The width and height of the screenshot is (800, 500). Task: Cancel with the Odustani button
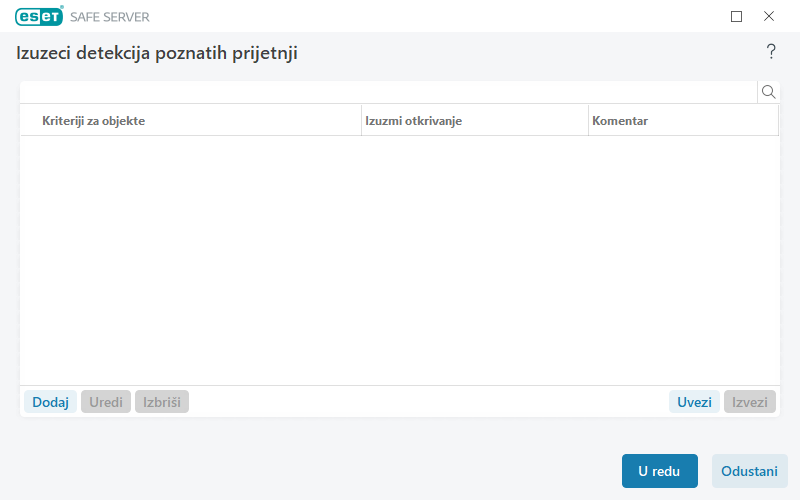point(749,471)
